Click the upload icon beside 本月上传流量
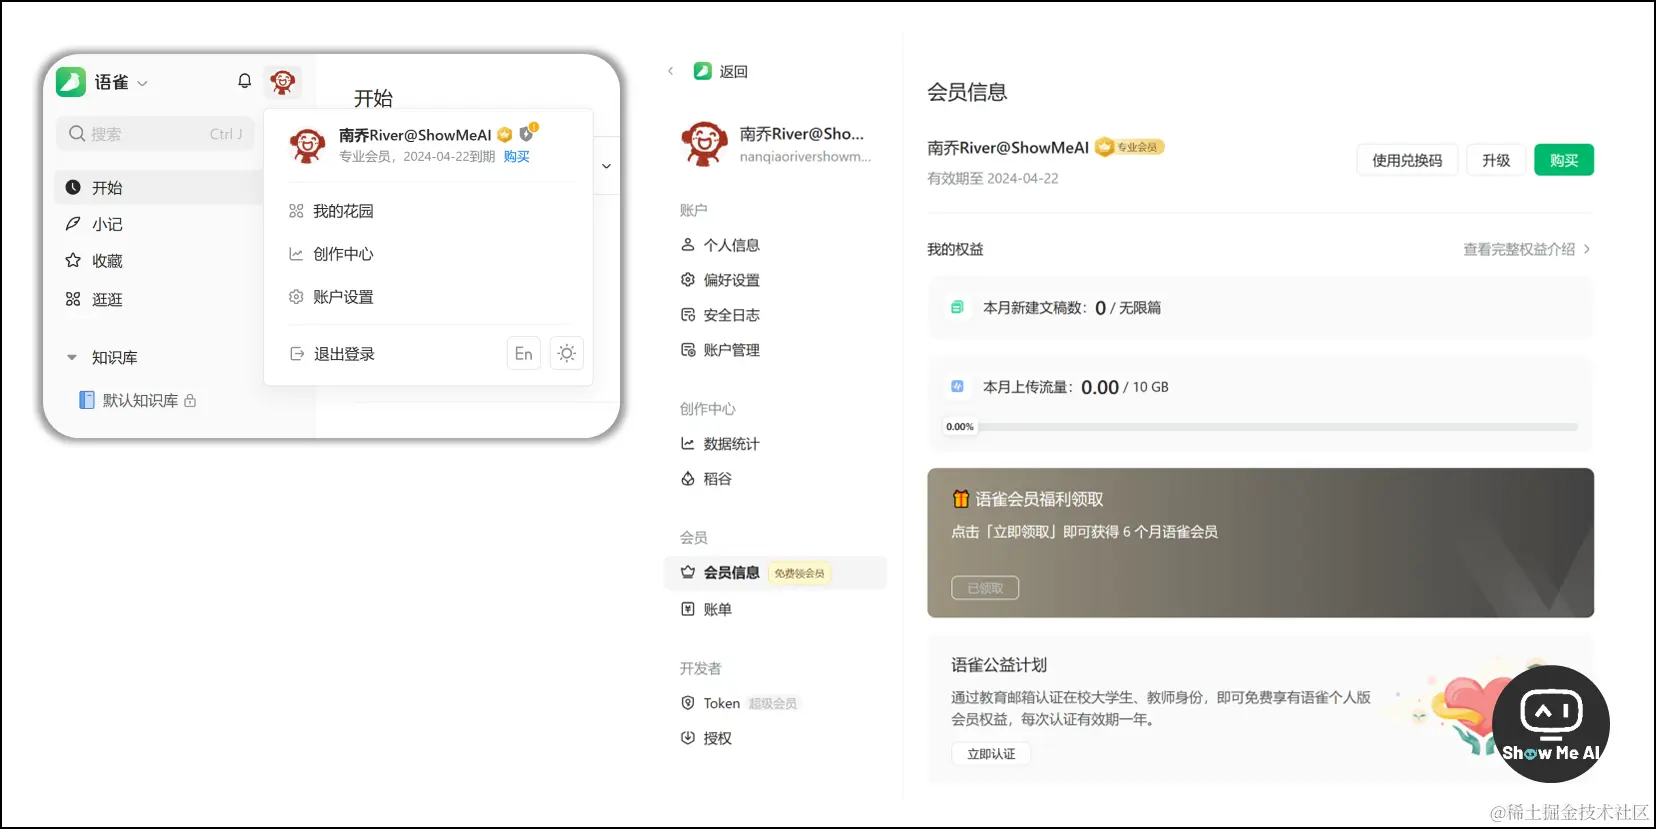This screenshot has width=1656, height=829. click(x=957, y=386)
